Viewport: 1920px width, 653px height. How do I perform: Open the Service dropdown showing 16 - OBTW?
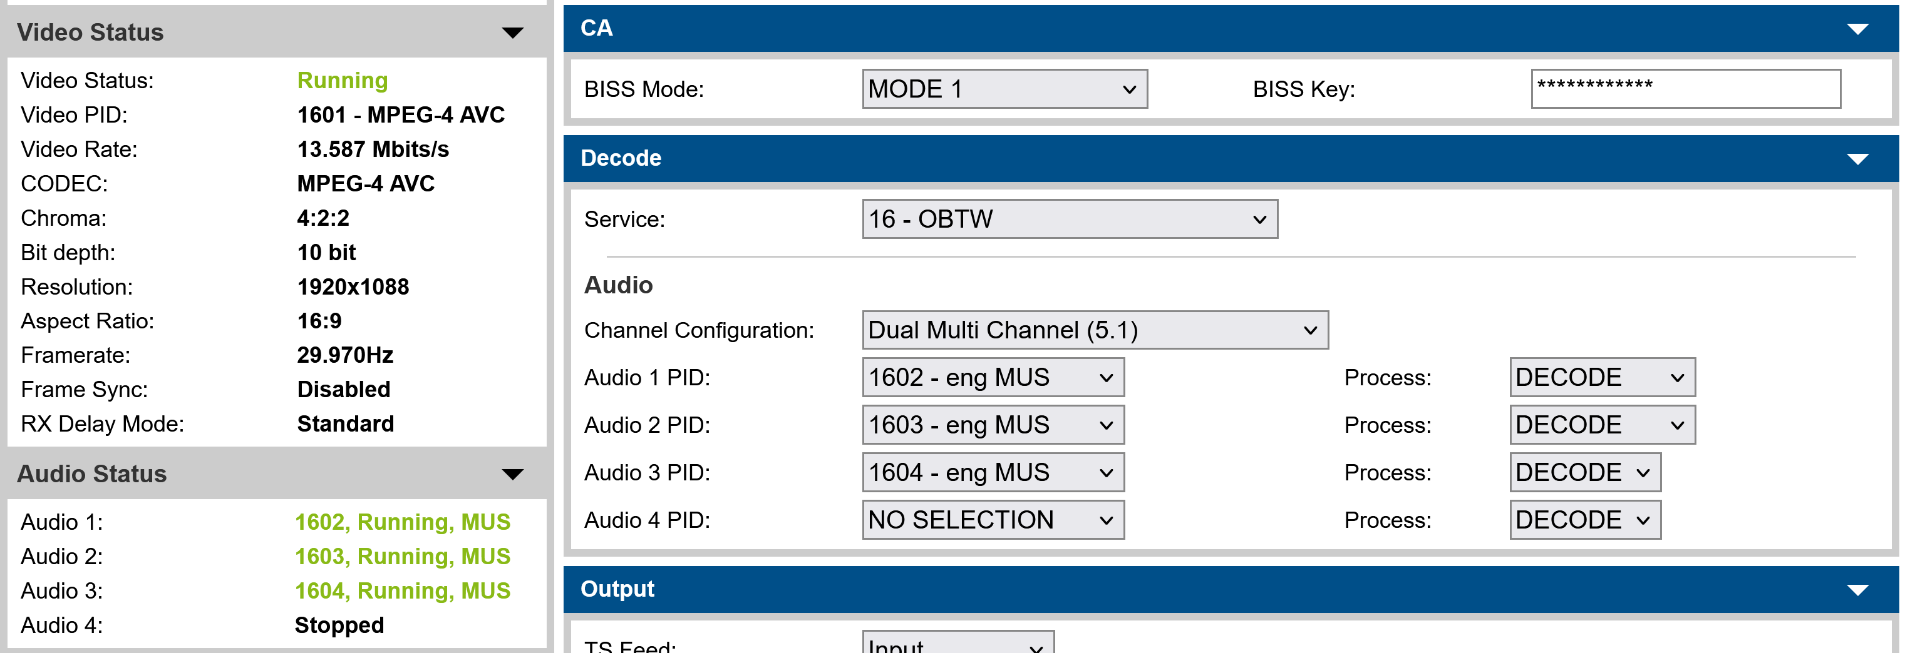pyautogui.click(x=1069, y=219)
